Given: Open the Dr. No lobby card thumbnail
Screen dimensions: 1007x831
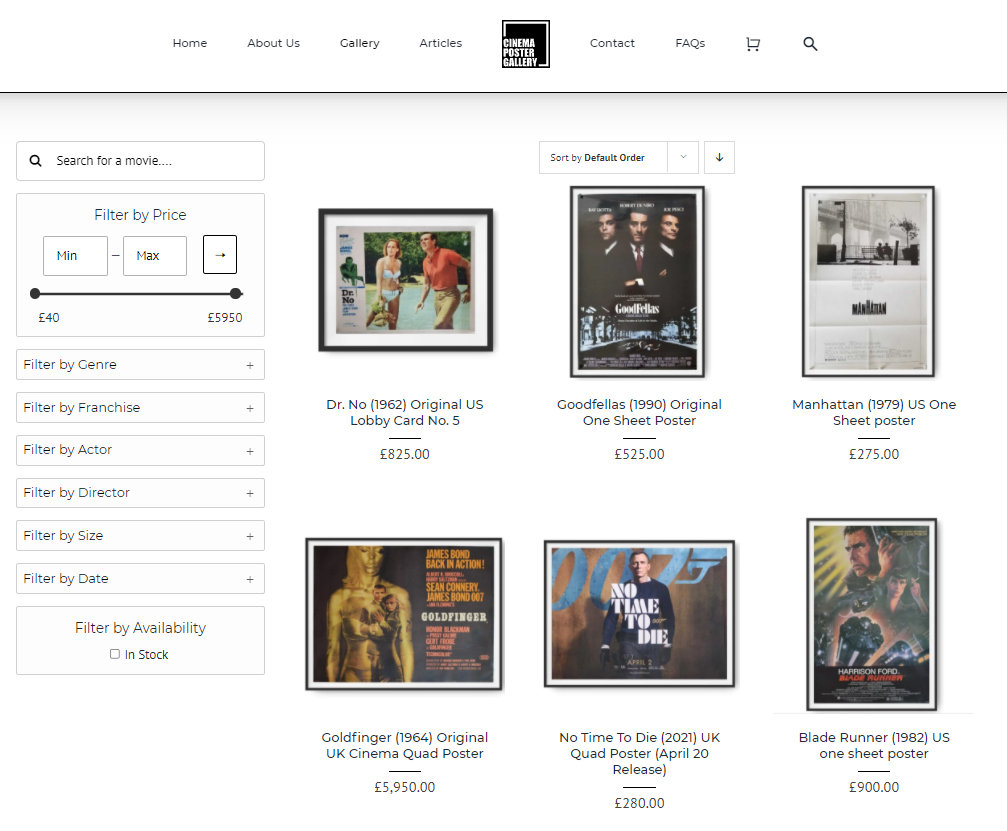Looking at the screenshot, I should pyautogui.click(x=406, y=280).
